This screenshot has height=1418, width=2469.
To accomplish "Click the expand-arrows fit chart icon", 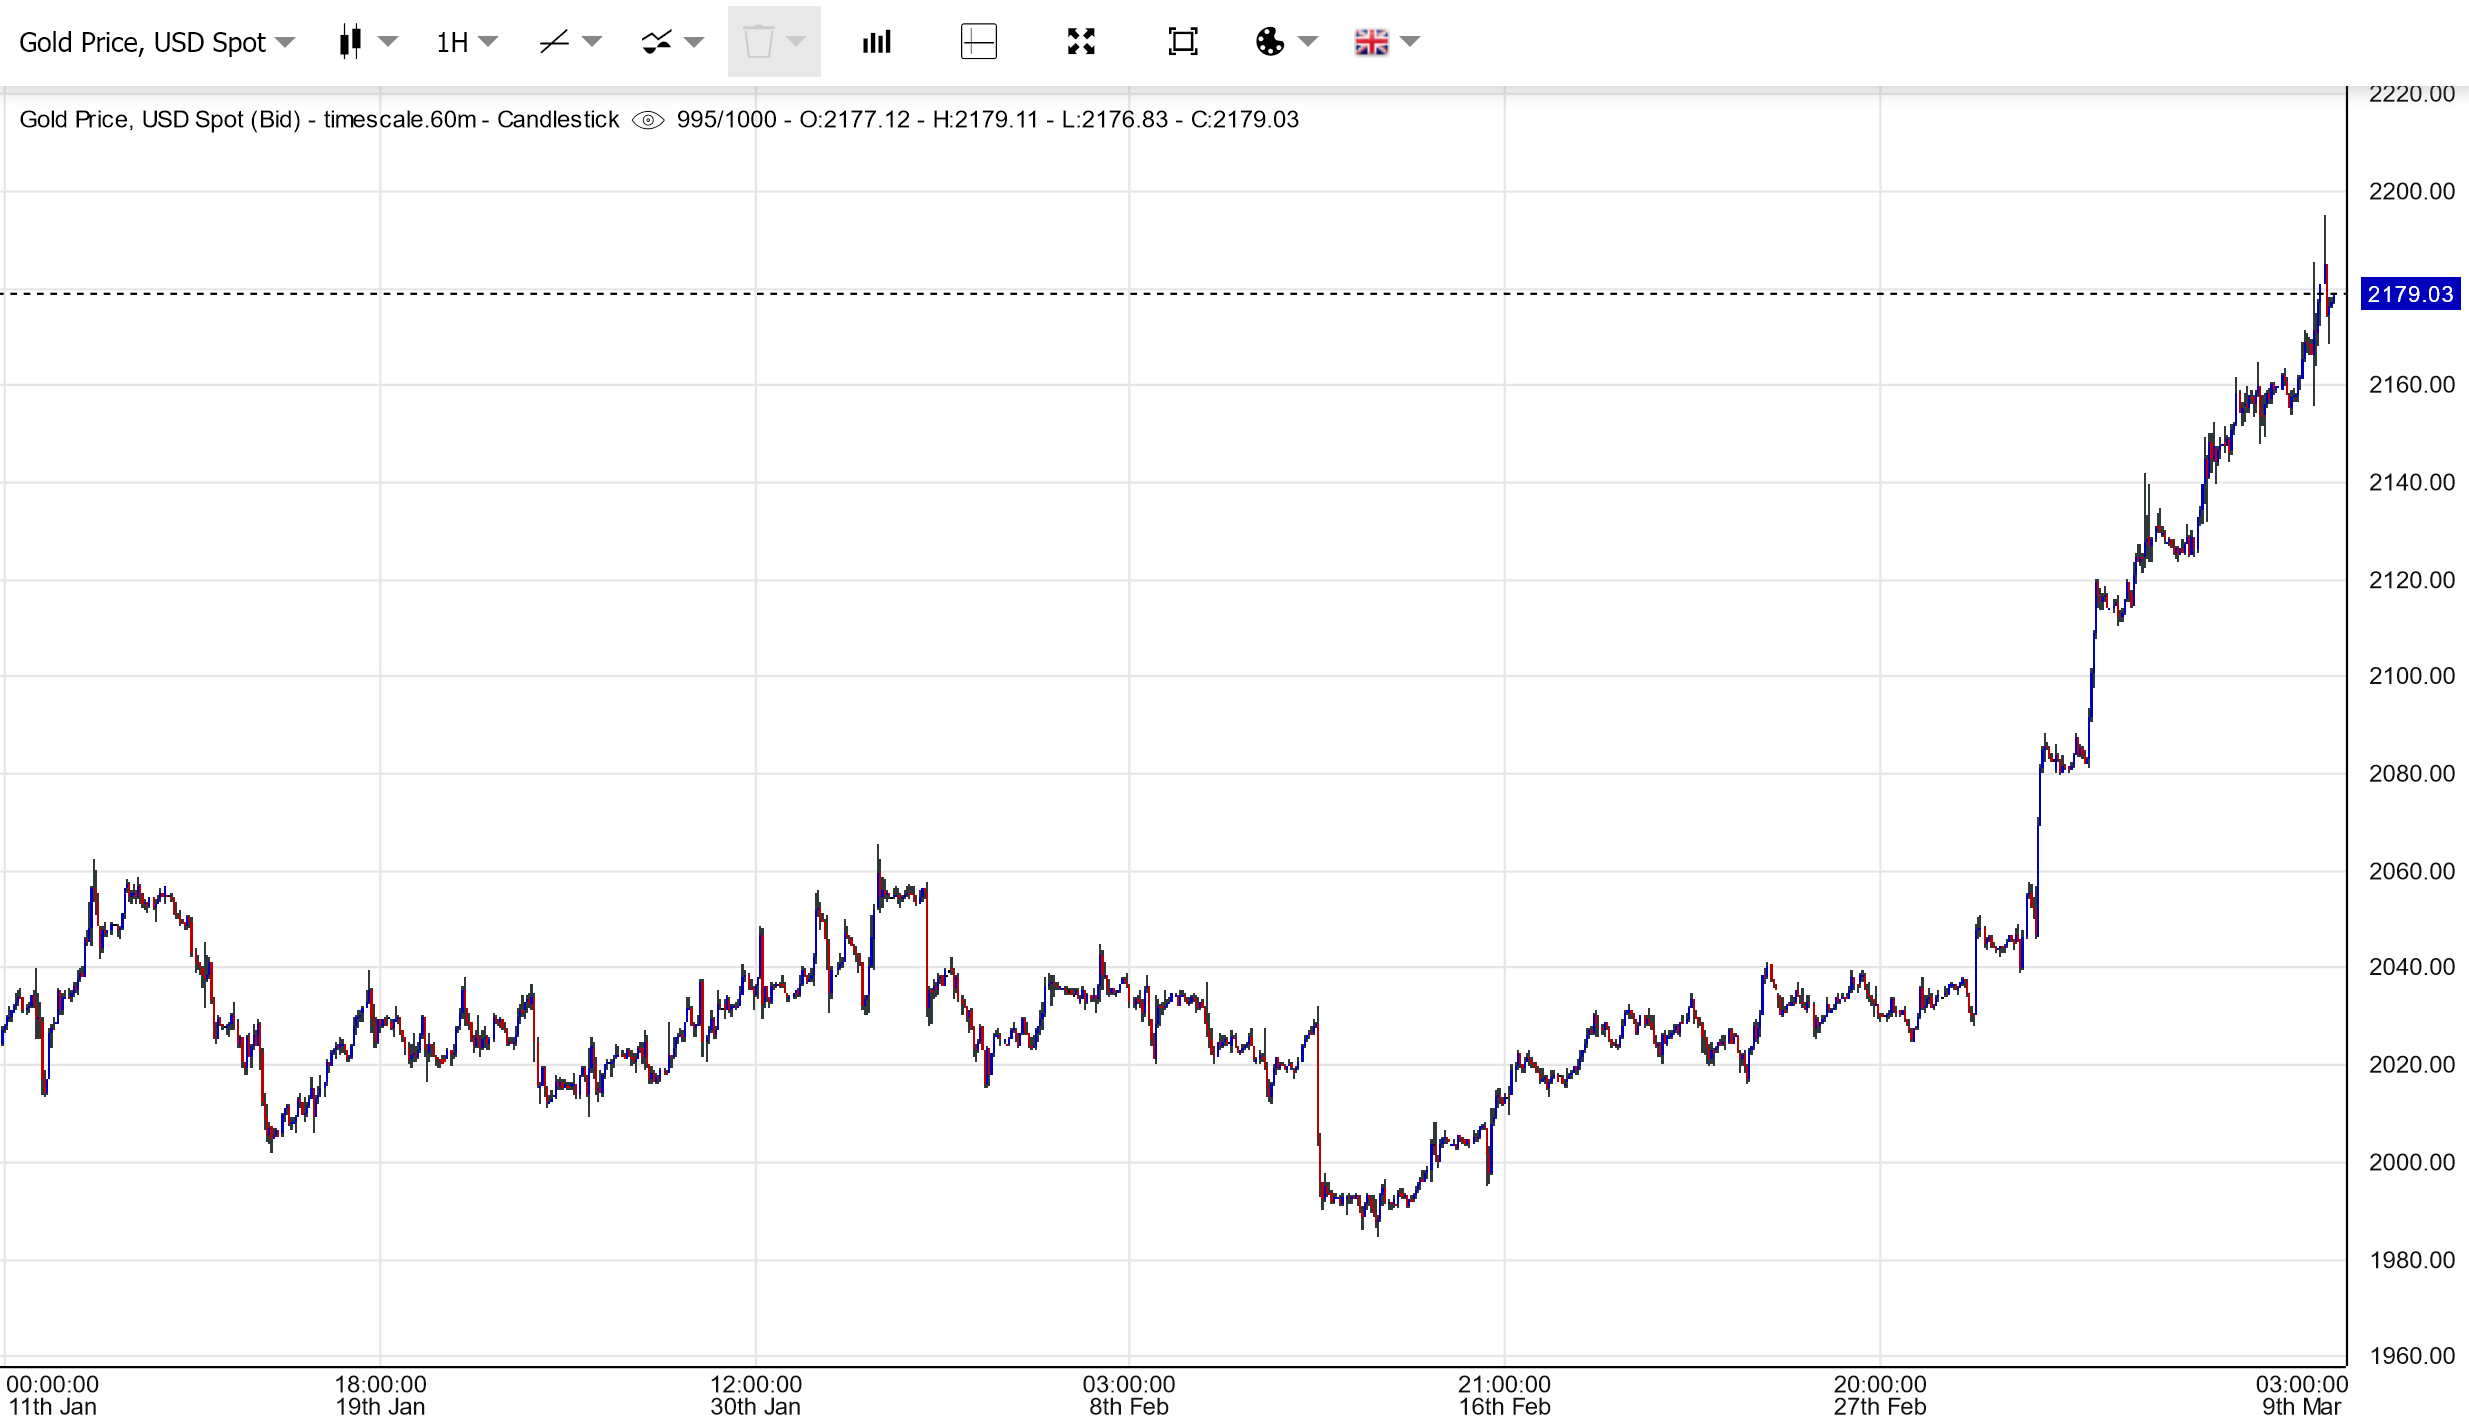I will pos(1081,42).
